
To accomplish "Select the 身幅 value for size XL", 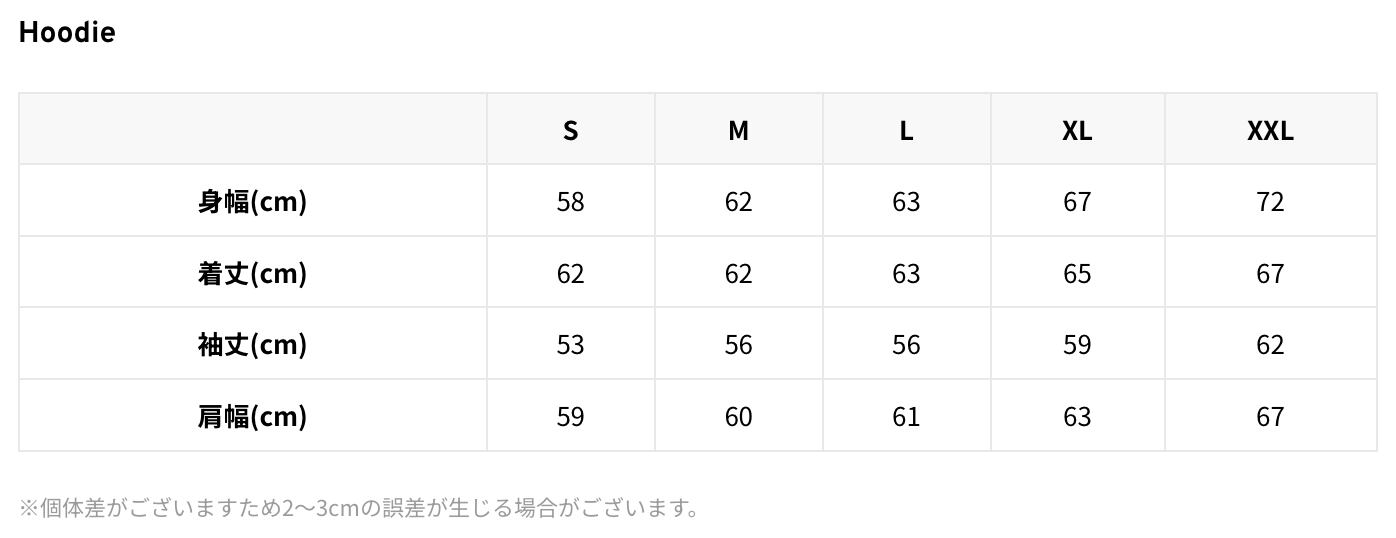I will [1077, 201].
